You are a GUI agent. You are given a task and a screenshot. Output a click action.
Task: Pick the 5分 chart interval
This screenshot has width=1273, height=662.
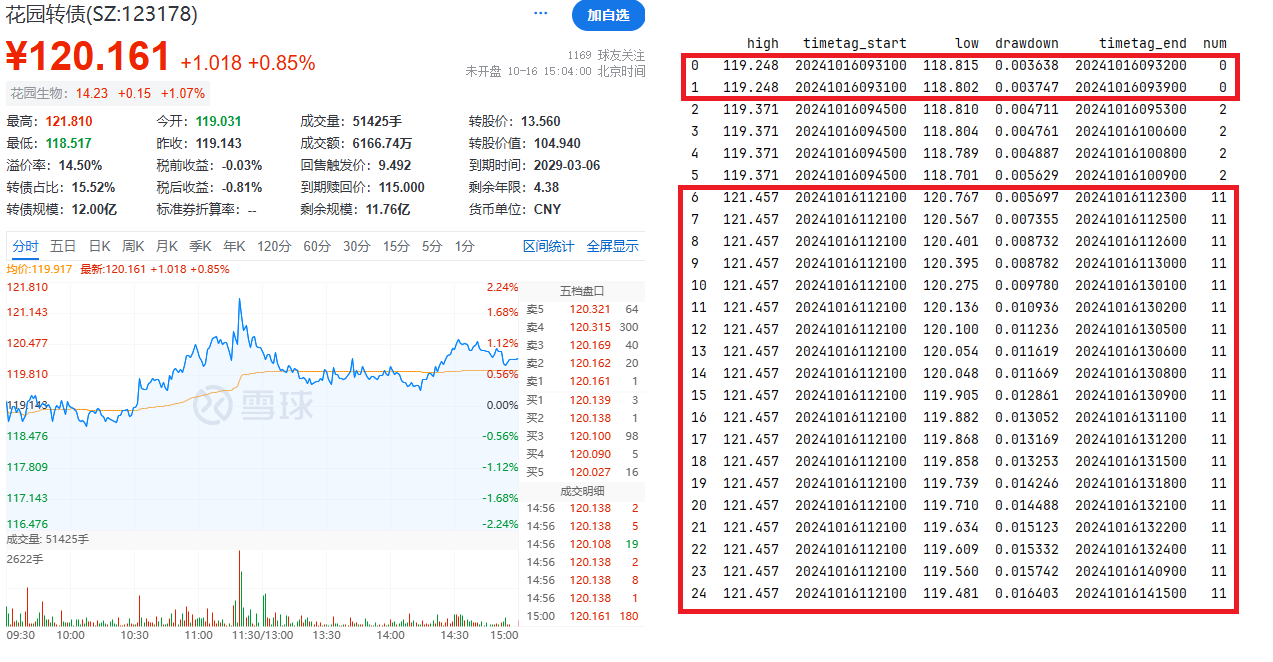pos(431,246)
